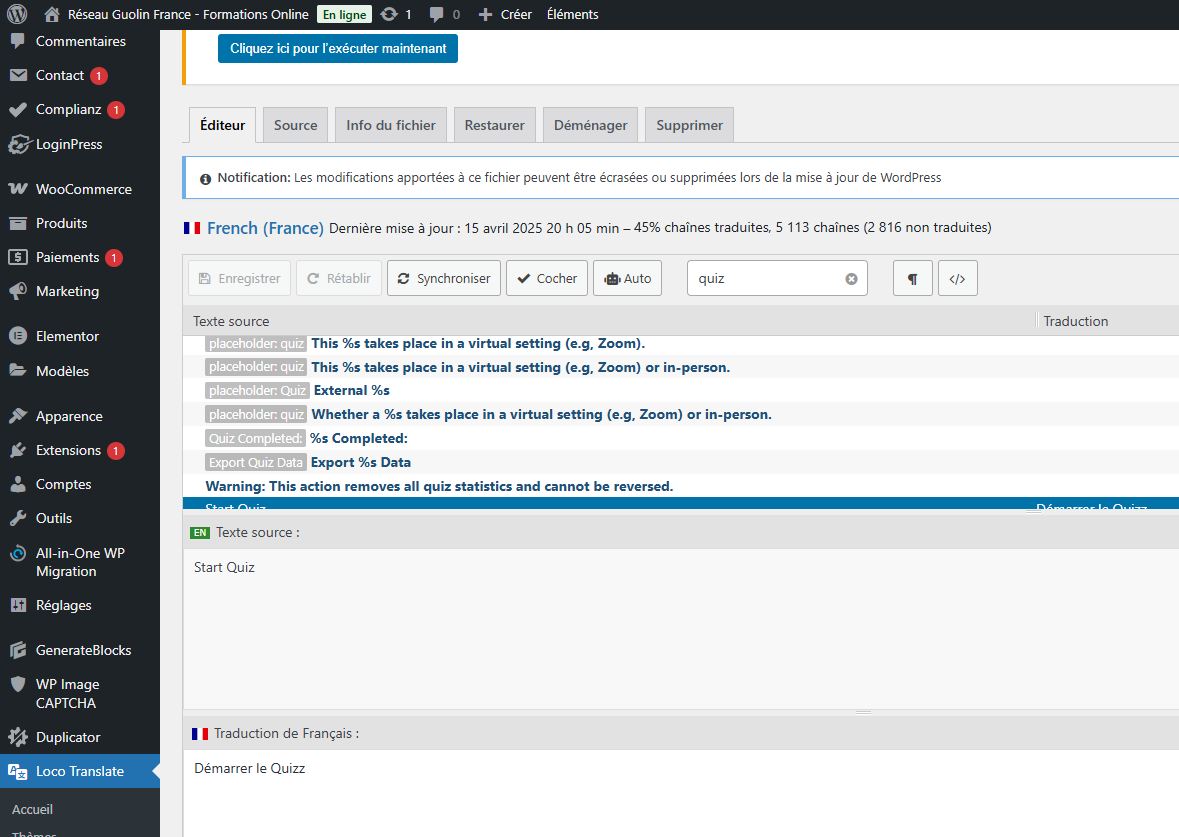
Task: Click 'Cliquez ici pour l'exécuter maintenant' button
Action: coord(338,48)
